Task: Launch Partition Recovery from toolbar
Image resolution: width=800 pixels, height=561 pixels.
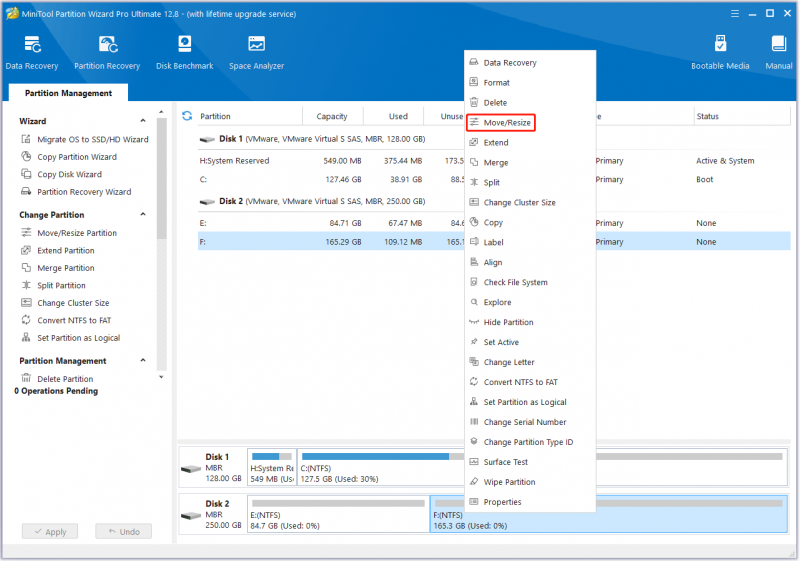Action: [107, 53]
